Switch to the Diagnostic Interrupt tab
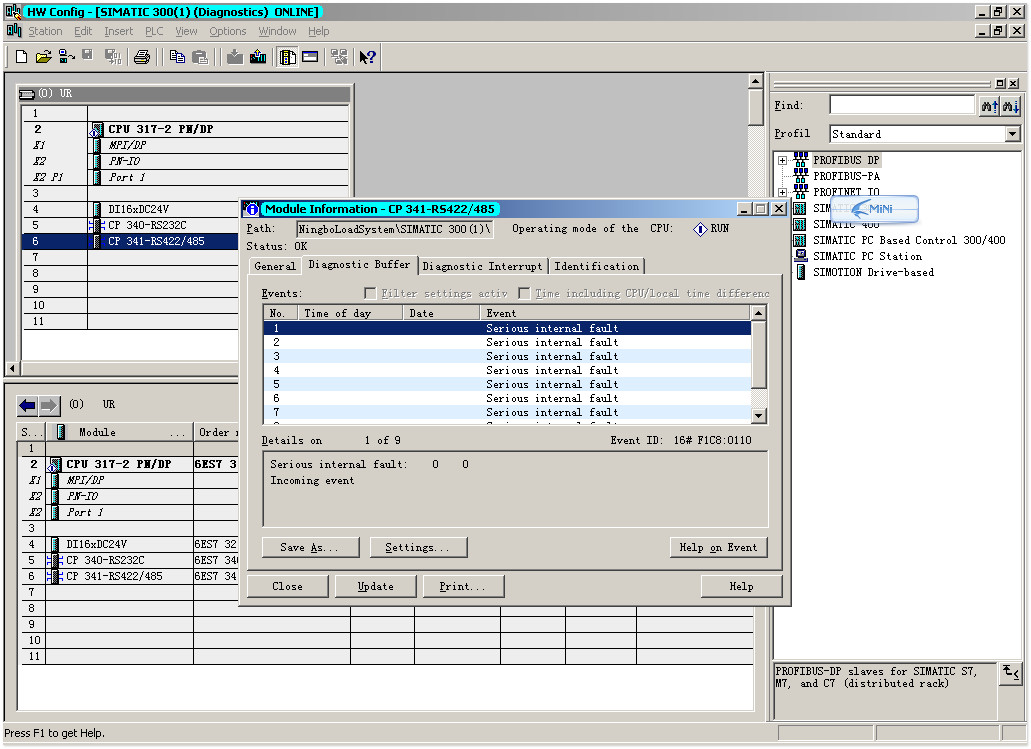Image resolution: width=1031 pixels, height=749 pixels. (x=482, y=266)
